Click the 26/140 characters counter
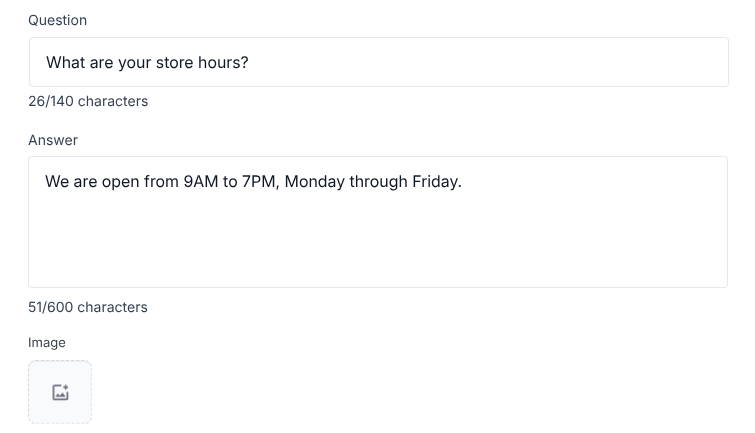This screenshot has width=755, height=433. (x=88, y=101)
